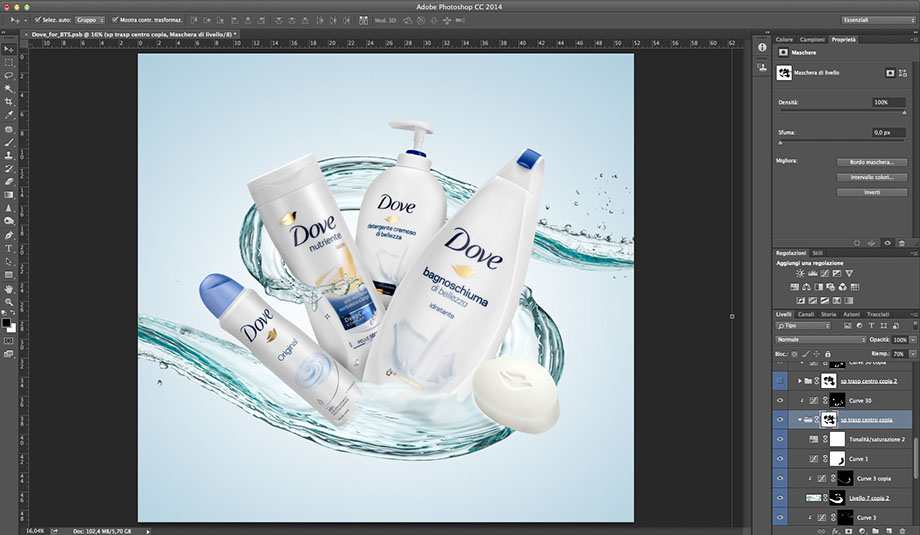Viewport: 920px width, 535px height.
Task: Click the Bordo maschera button
Action: pos(871,162)
